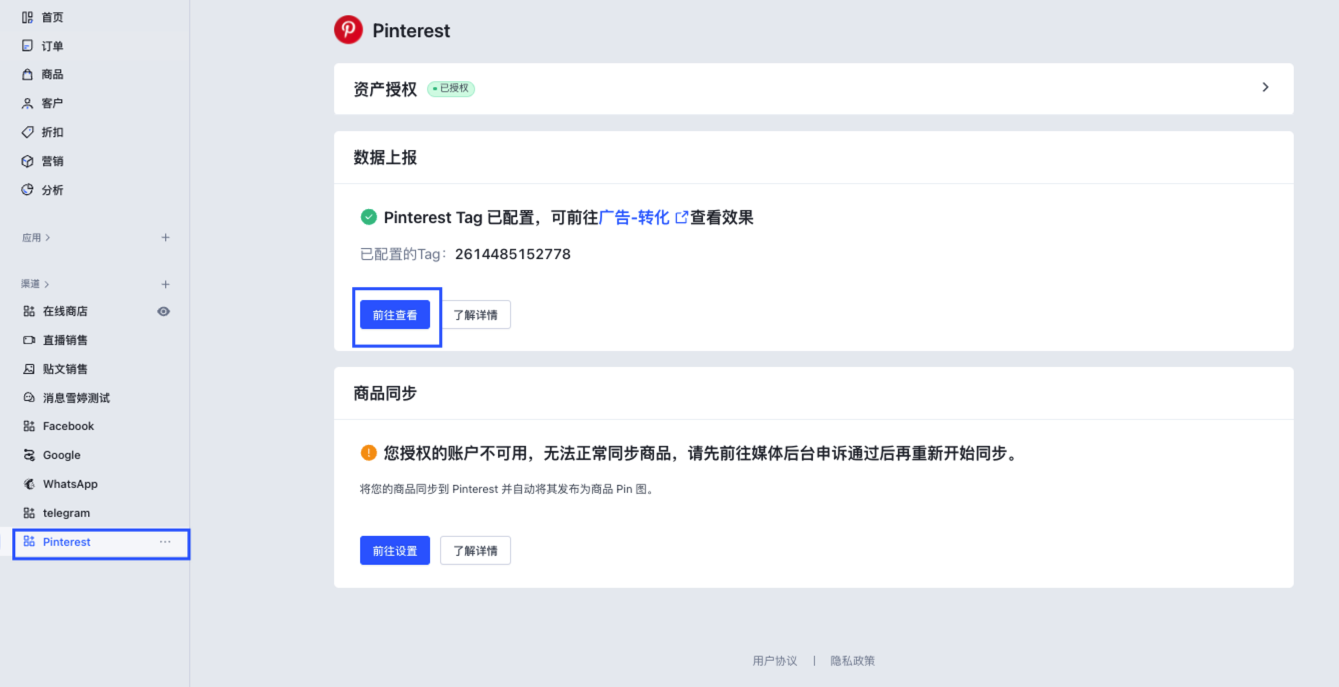Click 了解详情 under 商品同步

[x=475, y=550]
